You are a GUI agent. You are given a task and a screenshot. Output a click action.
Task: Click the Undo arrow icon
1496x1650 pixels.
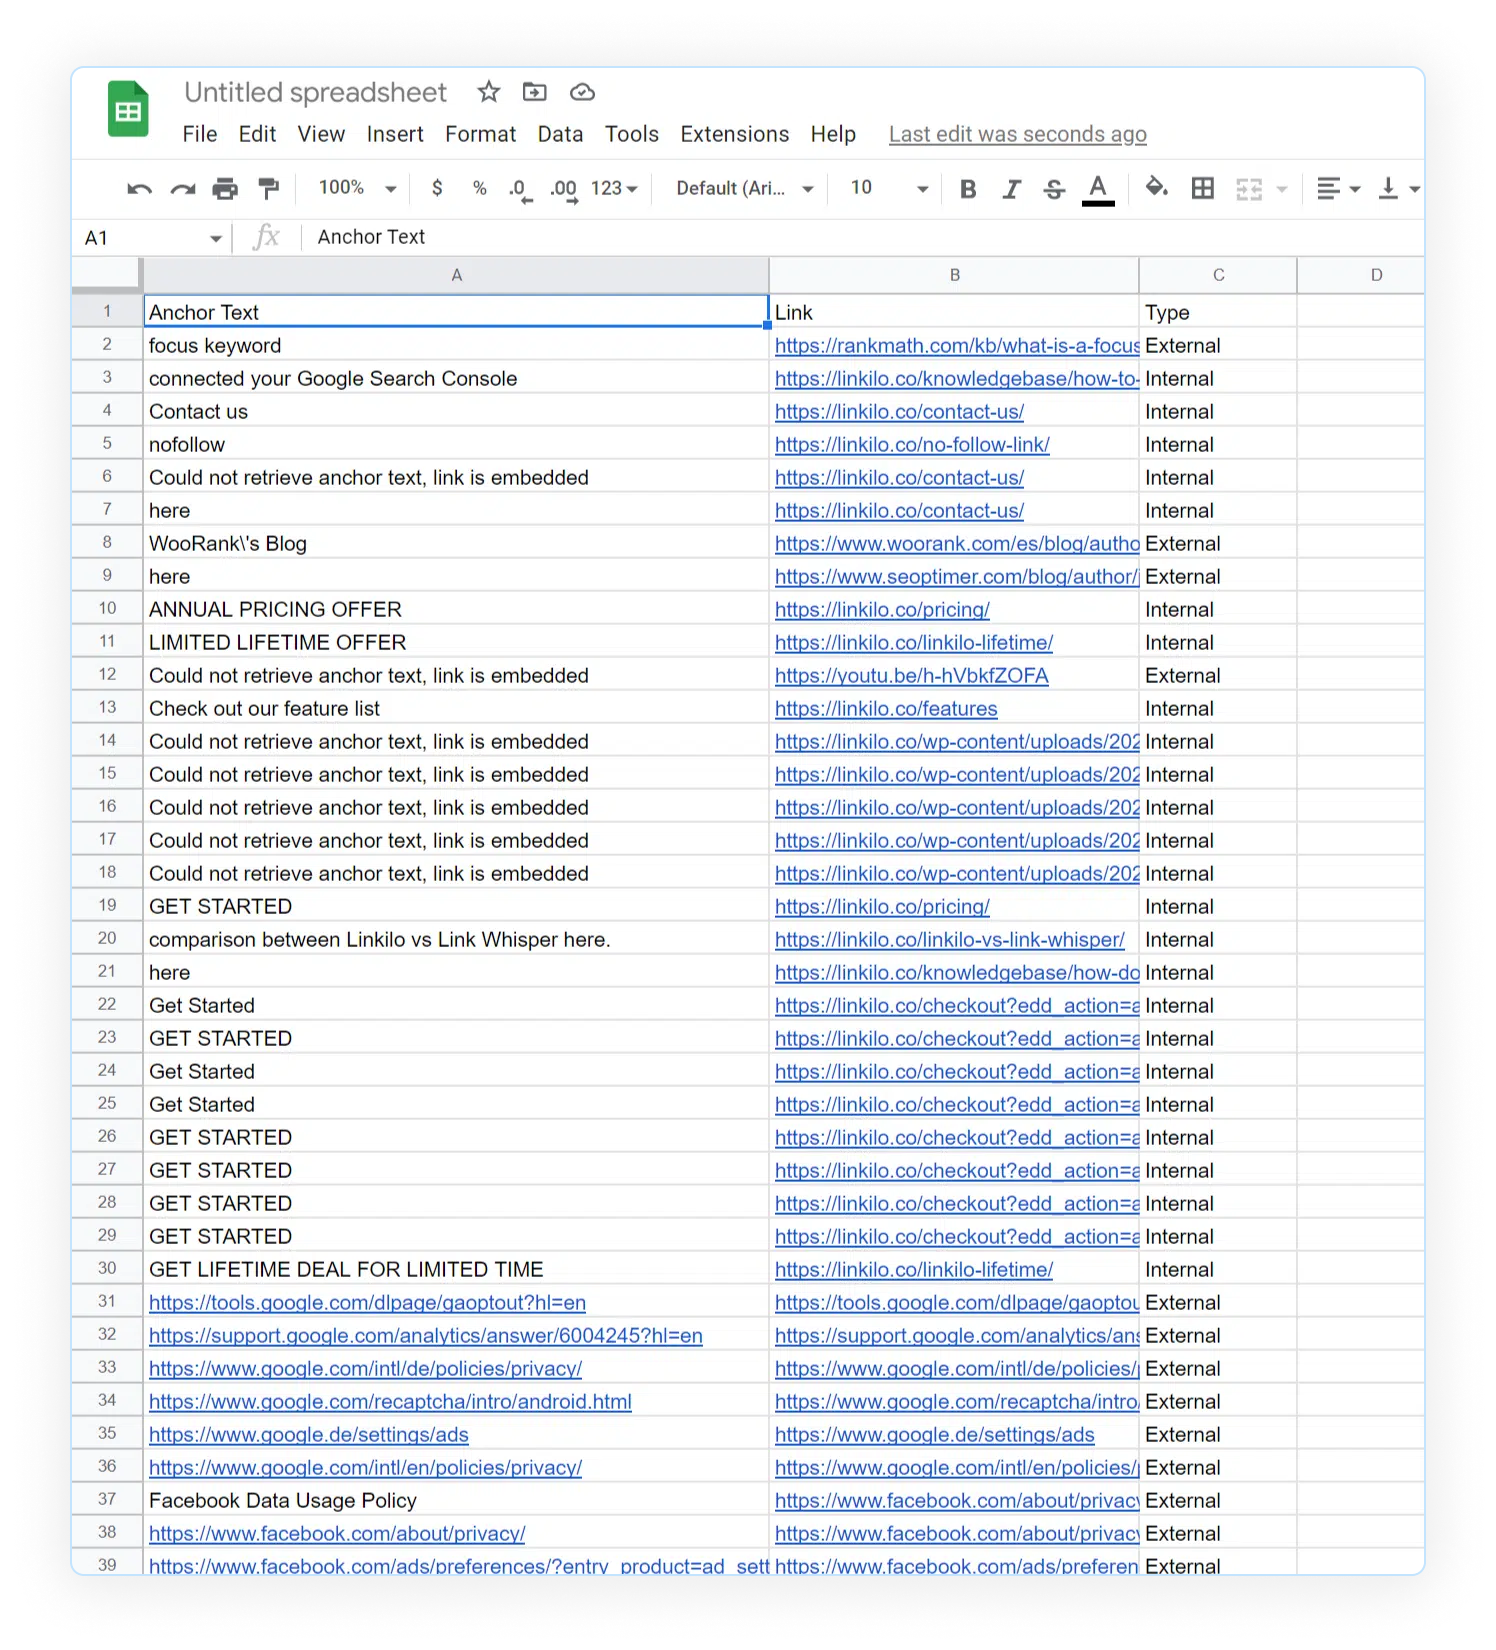pyautogui.click(x=139, y=189)
